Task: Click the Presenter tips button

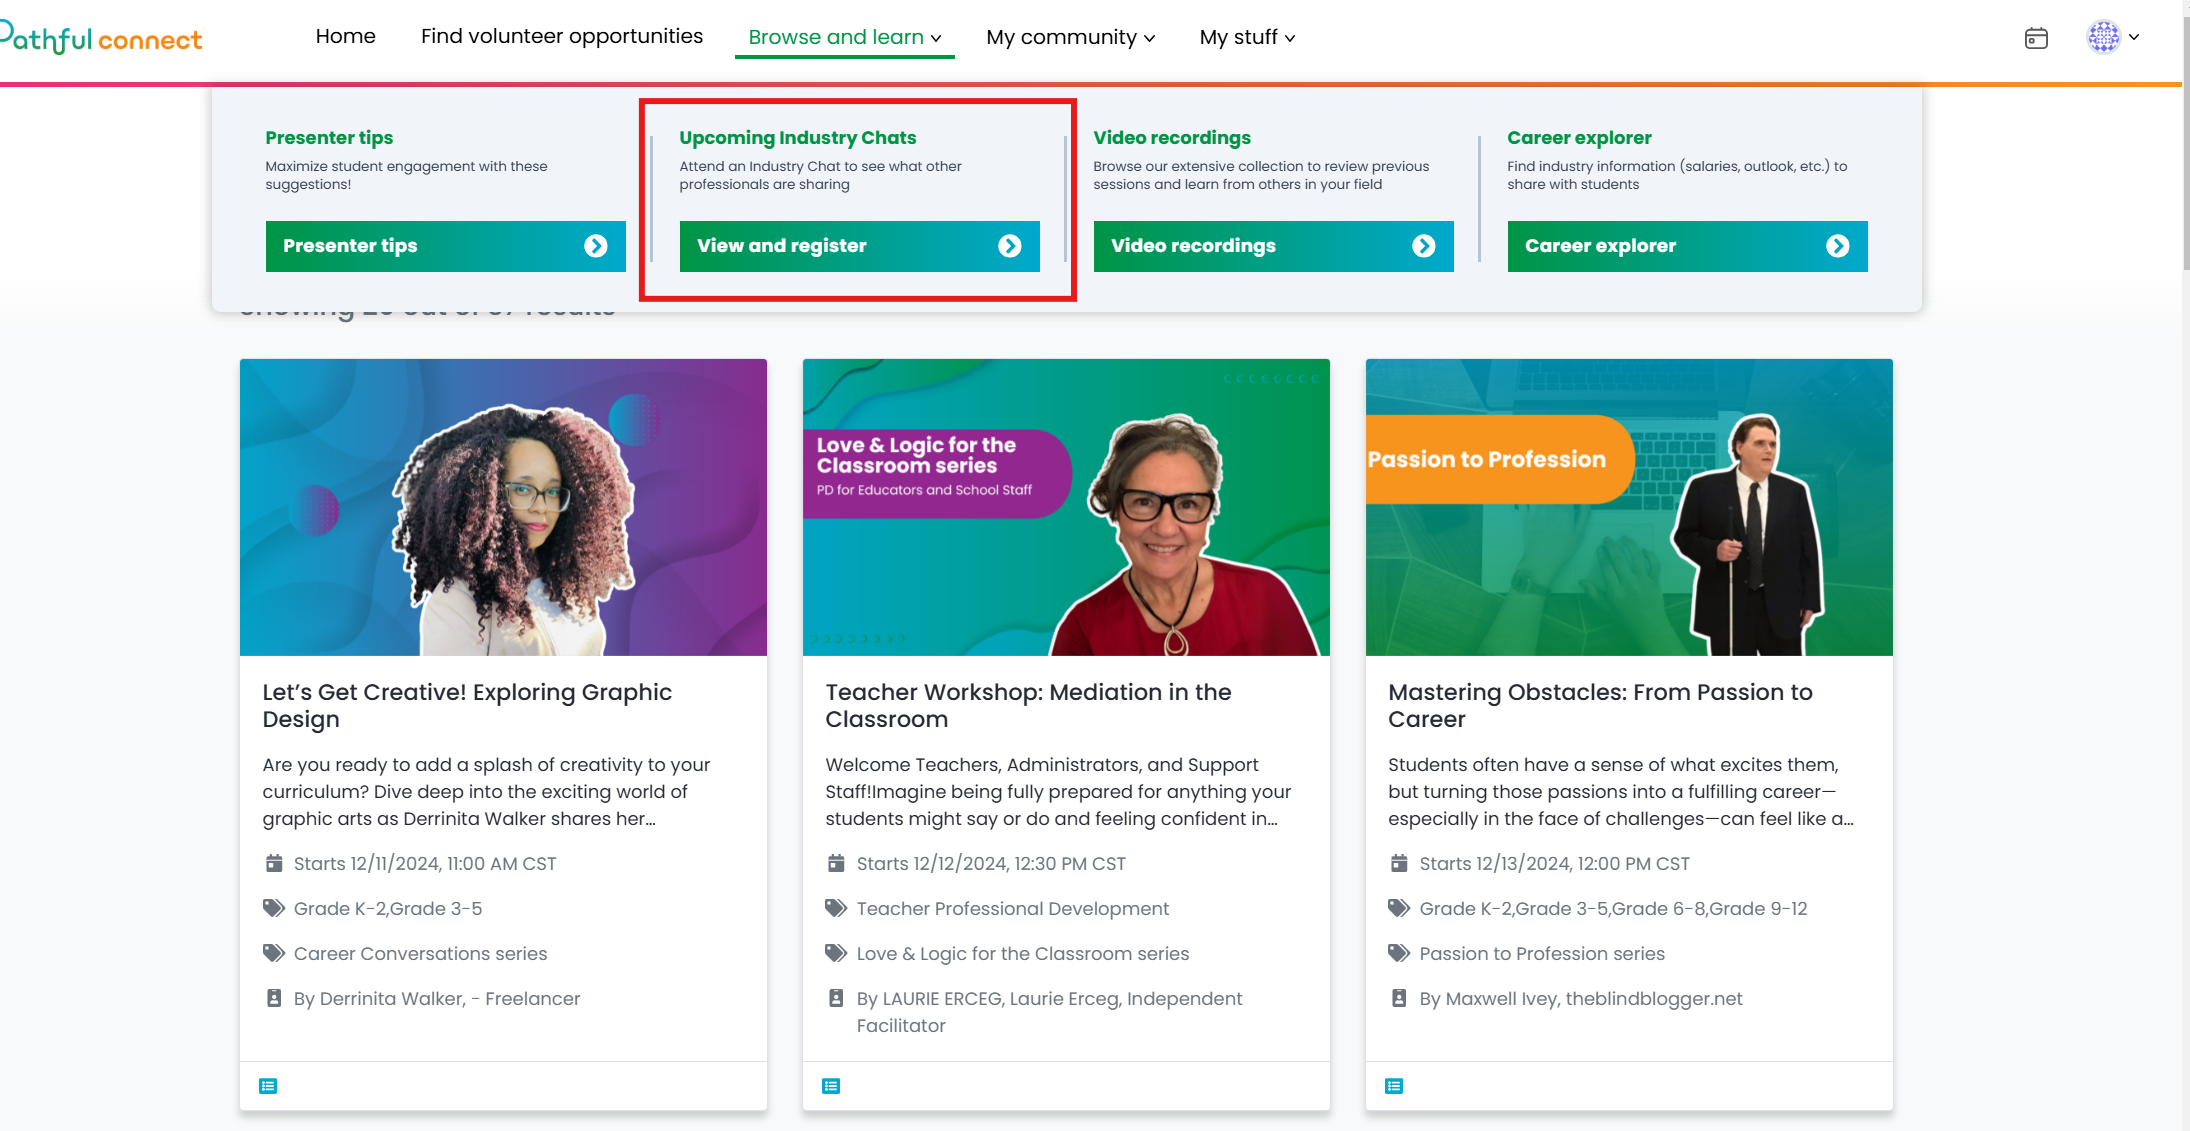Action: point(446,246)
